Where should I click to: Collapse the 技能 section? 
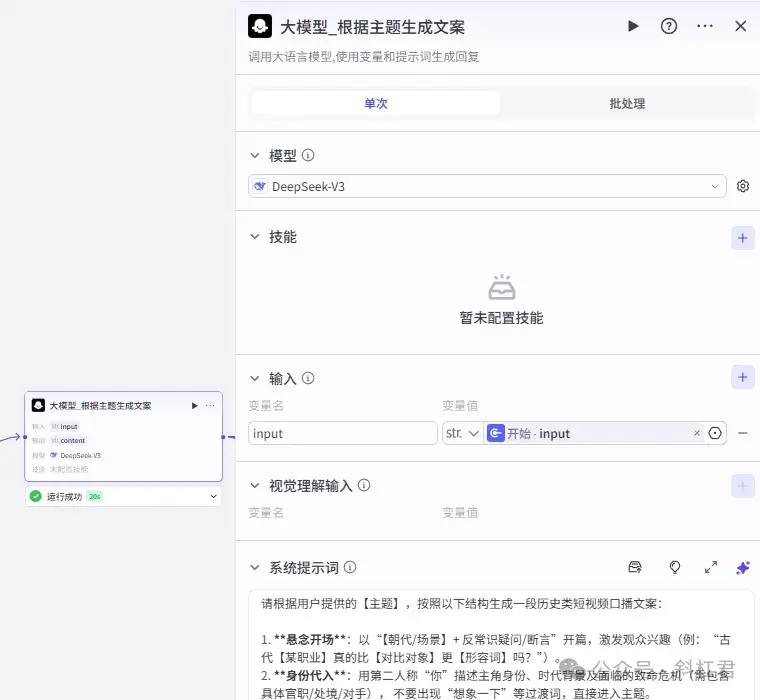(x=254, y=237)
